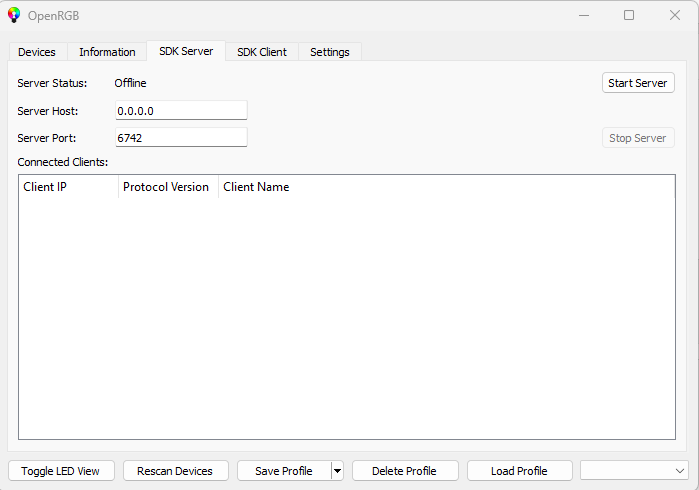
Task: Click the Offline server status text
Action: tap(130, 83)
